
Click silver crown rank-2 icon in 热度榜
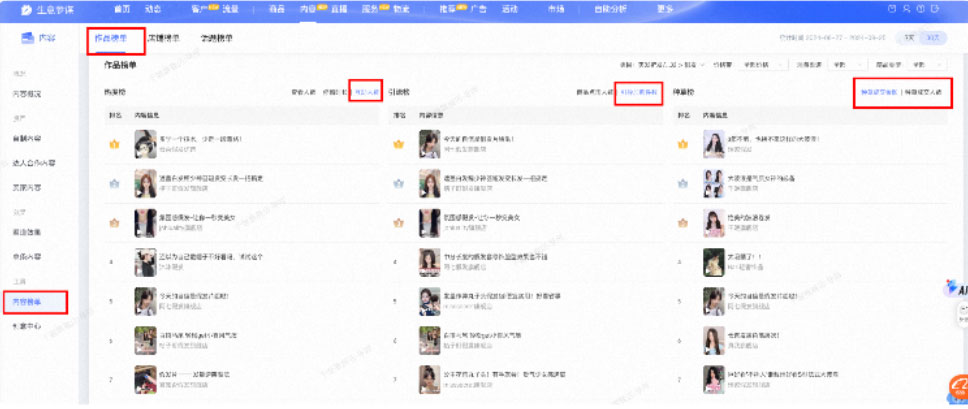click(114, 184)
